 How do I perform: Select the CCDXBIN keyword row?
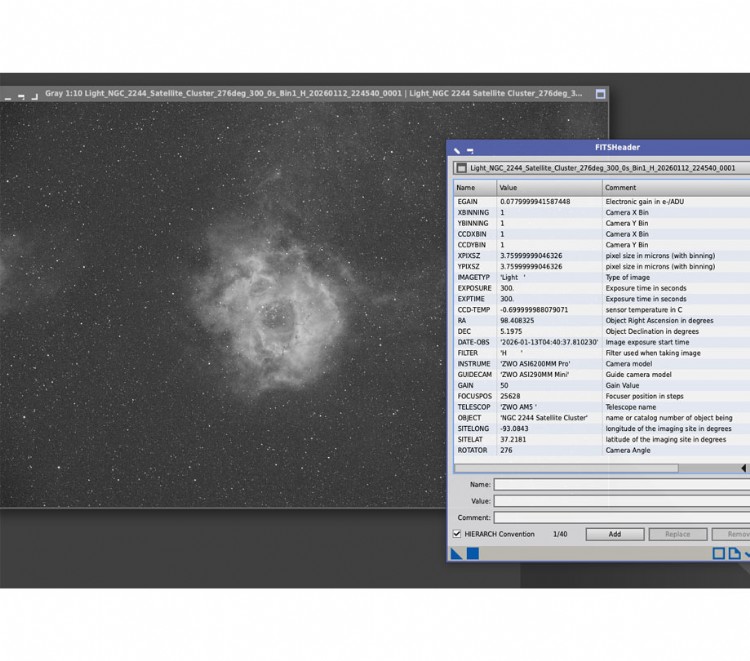602,234
